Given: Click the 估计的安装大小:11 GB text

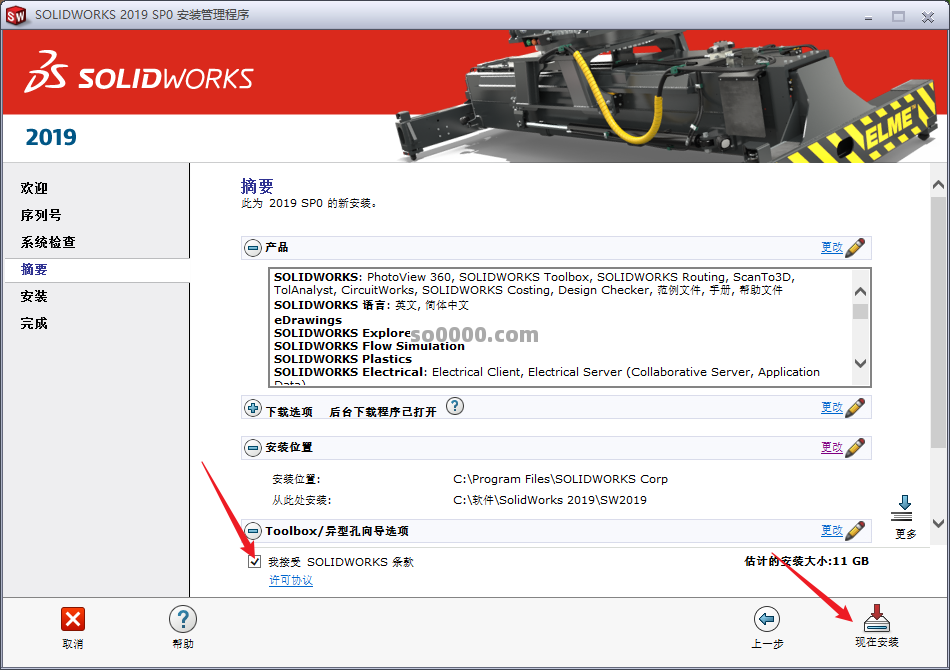Looking at the screenshot, I should [x=806, y=562].
